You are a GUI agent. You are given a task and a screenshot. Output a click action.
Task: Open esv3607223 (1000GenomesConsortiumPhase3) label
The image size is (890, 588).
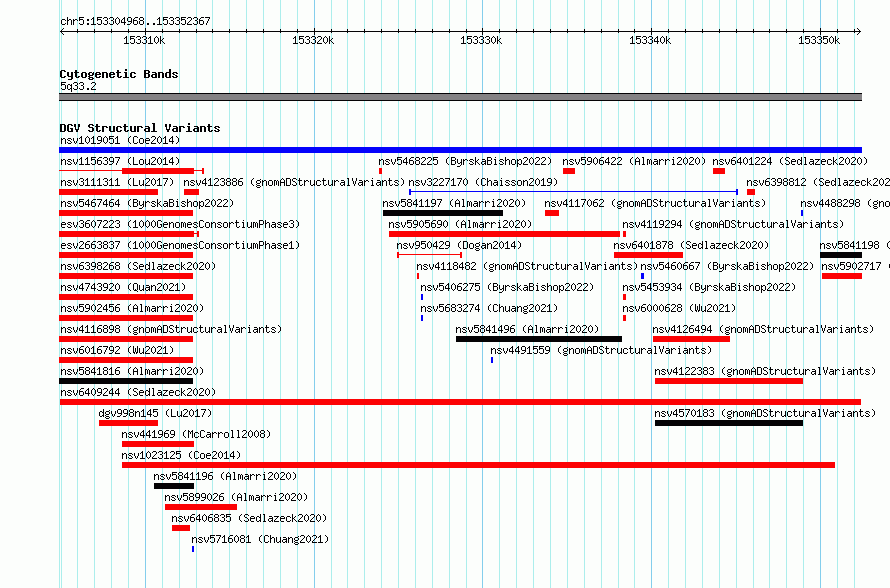point(180,224)
